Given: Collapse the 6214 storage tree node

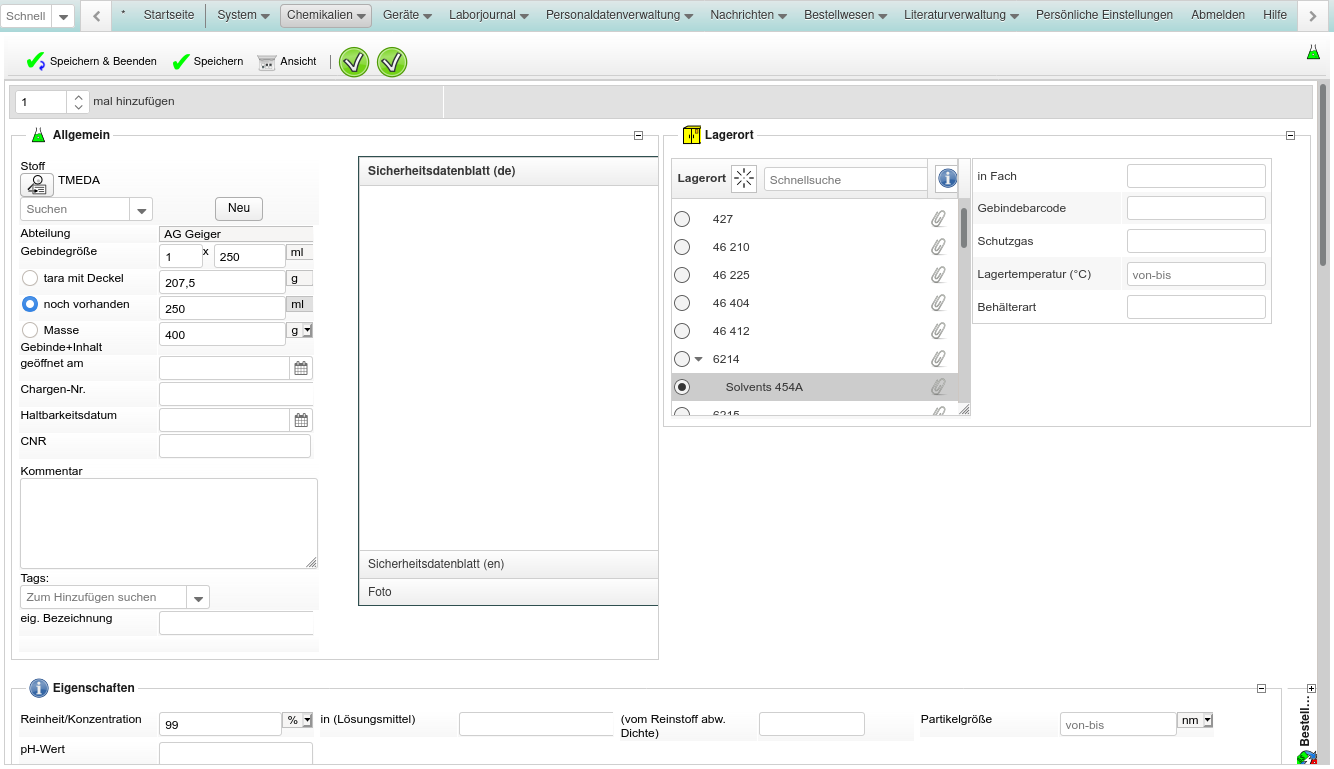Looking at the screenshot, I should click(x=699, y=359).
